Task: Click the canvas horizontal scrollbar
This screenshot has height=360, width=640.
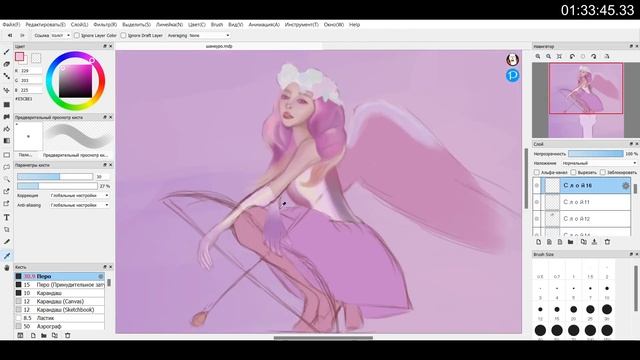Action: (323, 338)
